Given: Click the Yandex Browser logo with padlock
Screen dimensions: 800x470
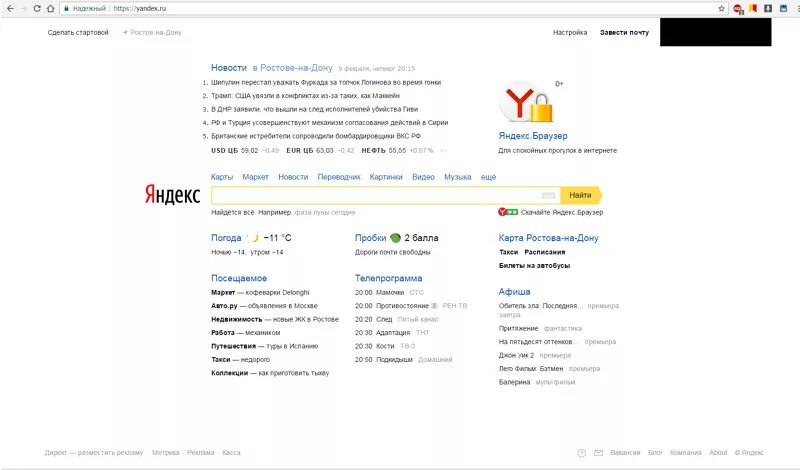Looking at the screenshot, I should tap(526, 102).
